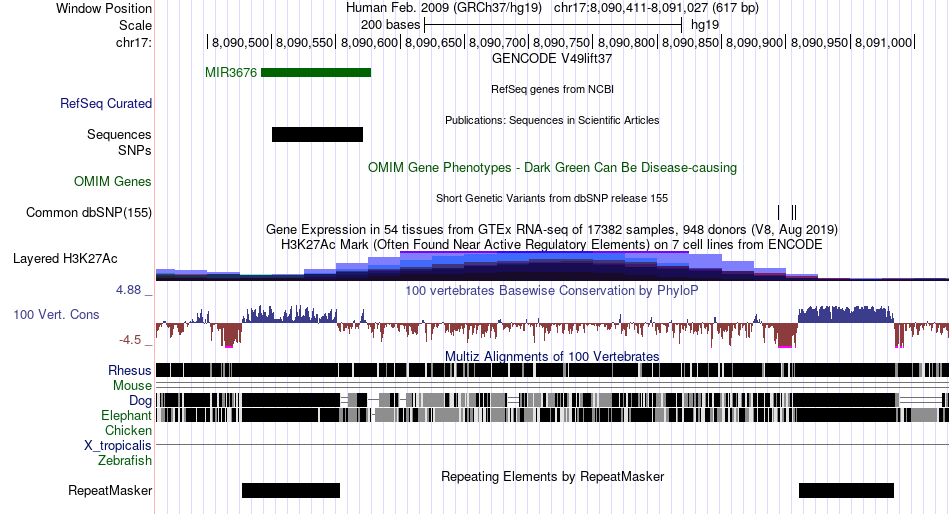Click the 8,090,500 ruler position
The width and height of the screenshot is (950, 514).
241,42
